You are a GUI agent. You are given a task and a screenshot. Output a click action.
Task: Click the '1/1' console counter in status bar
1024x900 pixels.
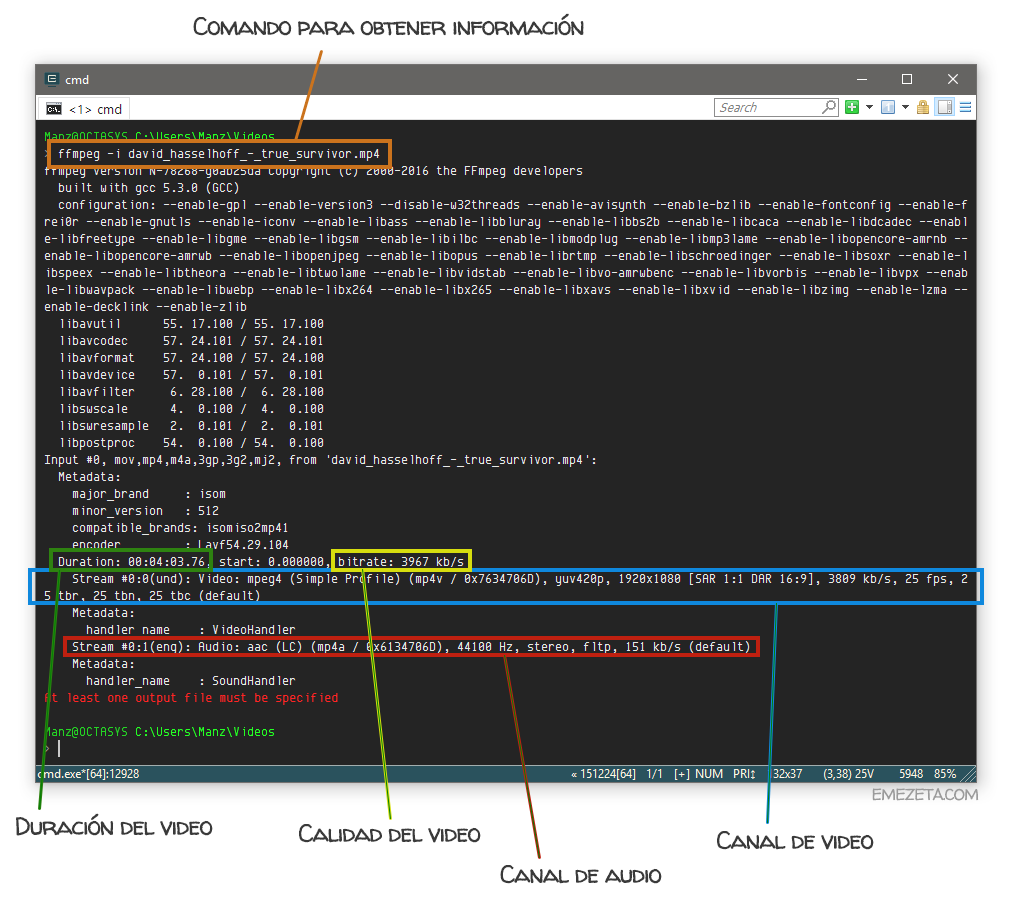coord(654,774)
